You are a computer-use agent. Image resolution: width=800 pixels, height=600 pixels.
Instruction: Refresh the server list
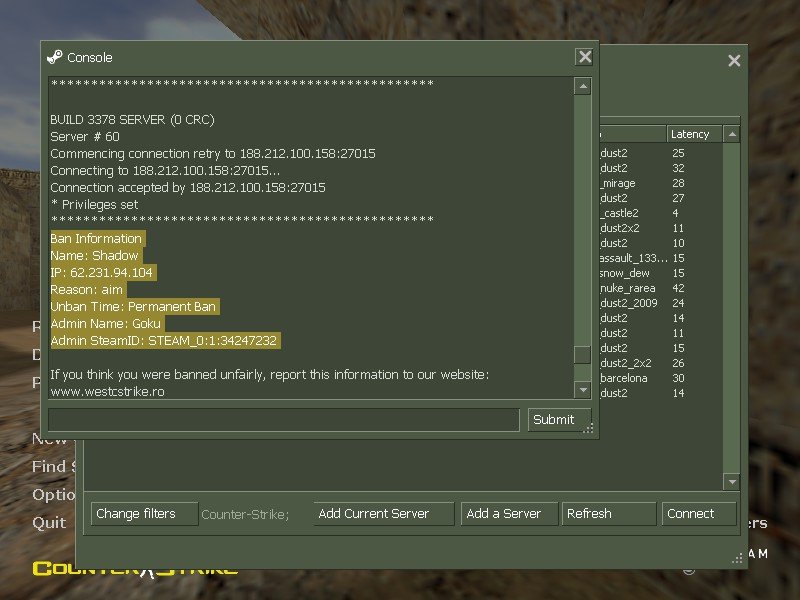point(609,514)
